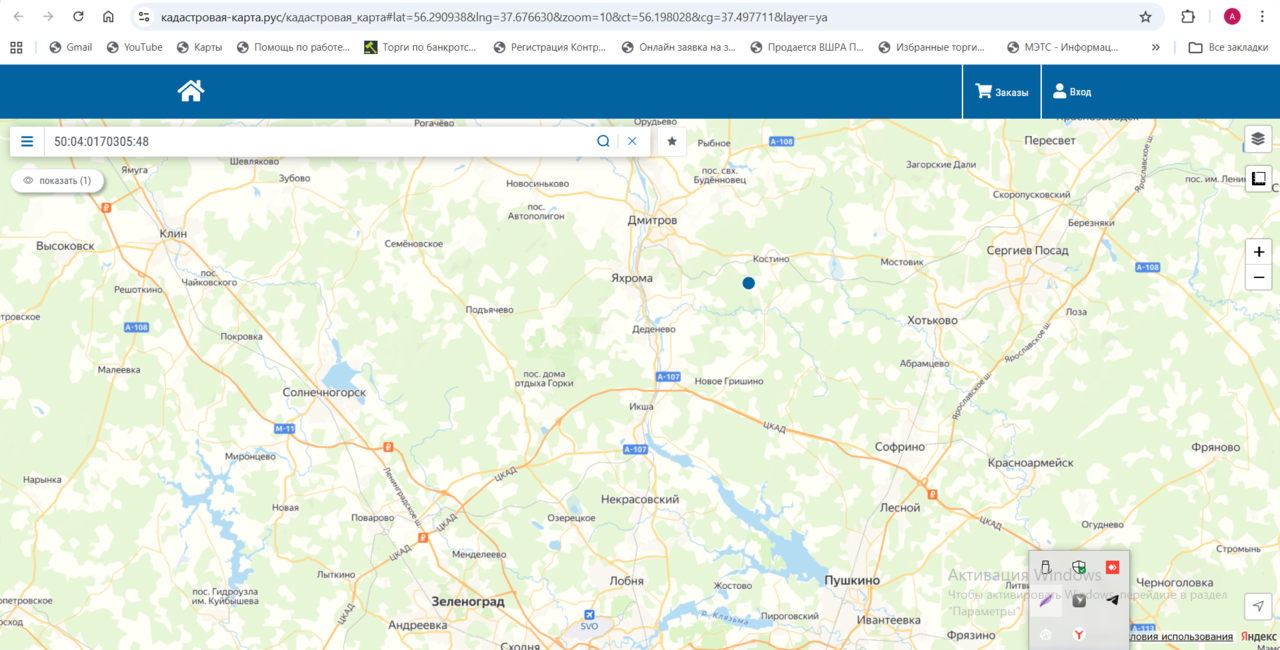Open the map layers selector
This screenshot has height=650, width=1280.
(1258, 139)
